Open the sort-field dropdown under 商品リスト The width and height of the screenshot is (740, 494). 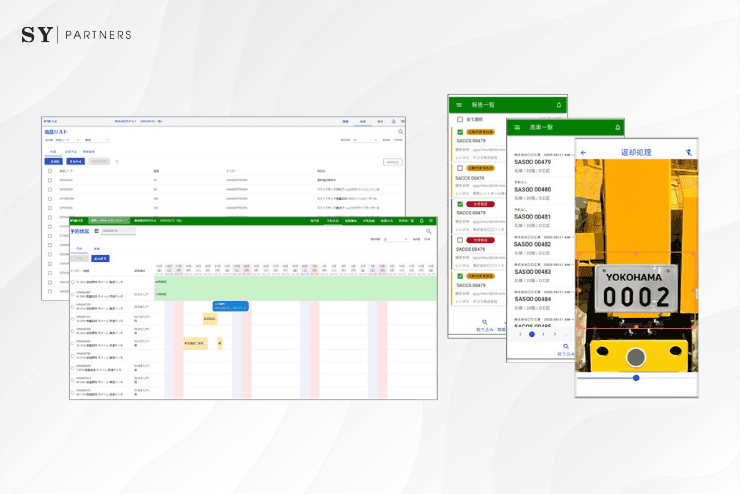[x=68, y=140]
